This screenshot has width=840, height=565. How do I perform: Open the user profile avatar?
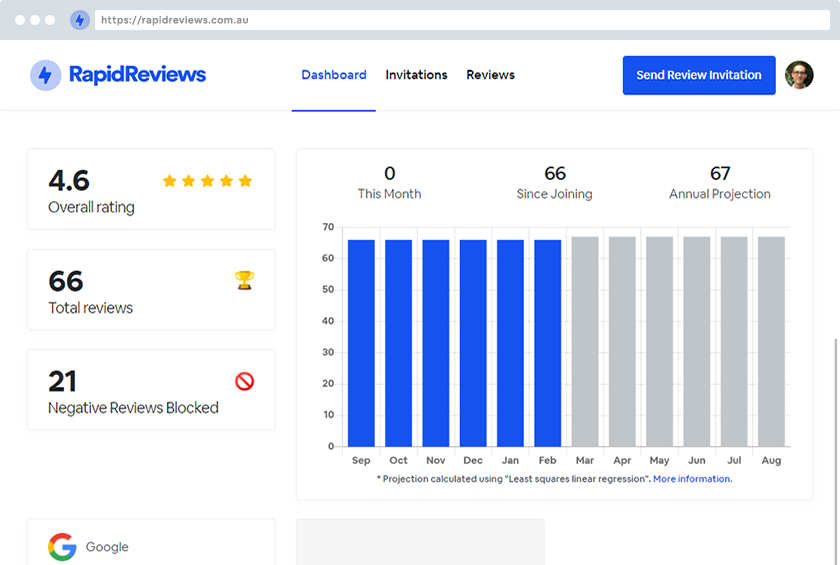tap(799, 75)
